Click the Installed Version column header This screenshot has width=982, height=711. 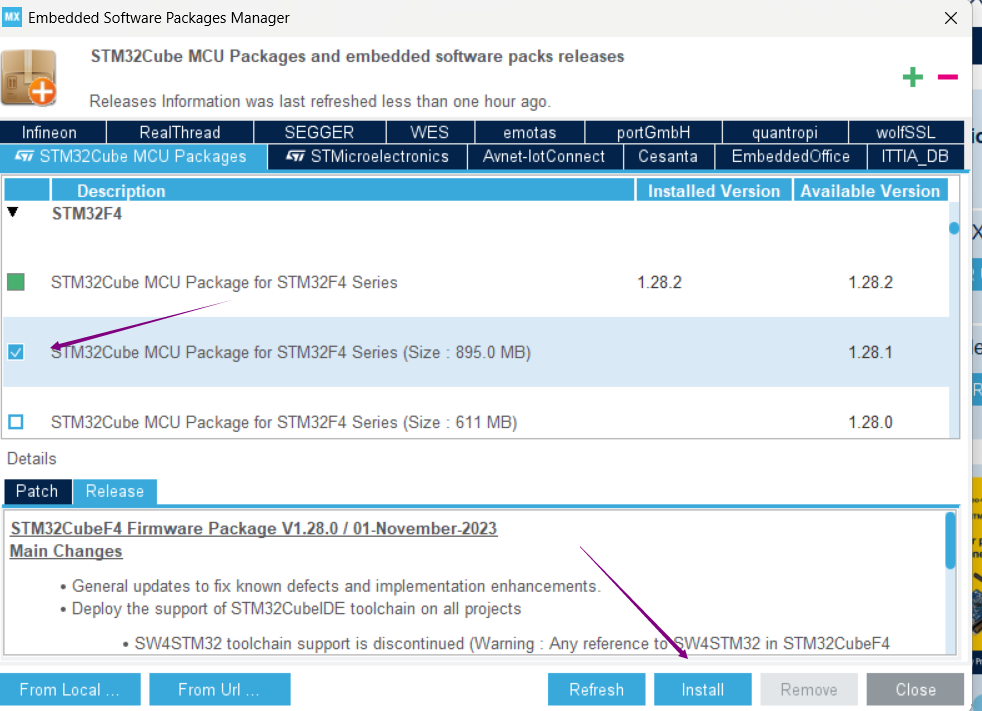(x=714, y=191)
